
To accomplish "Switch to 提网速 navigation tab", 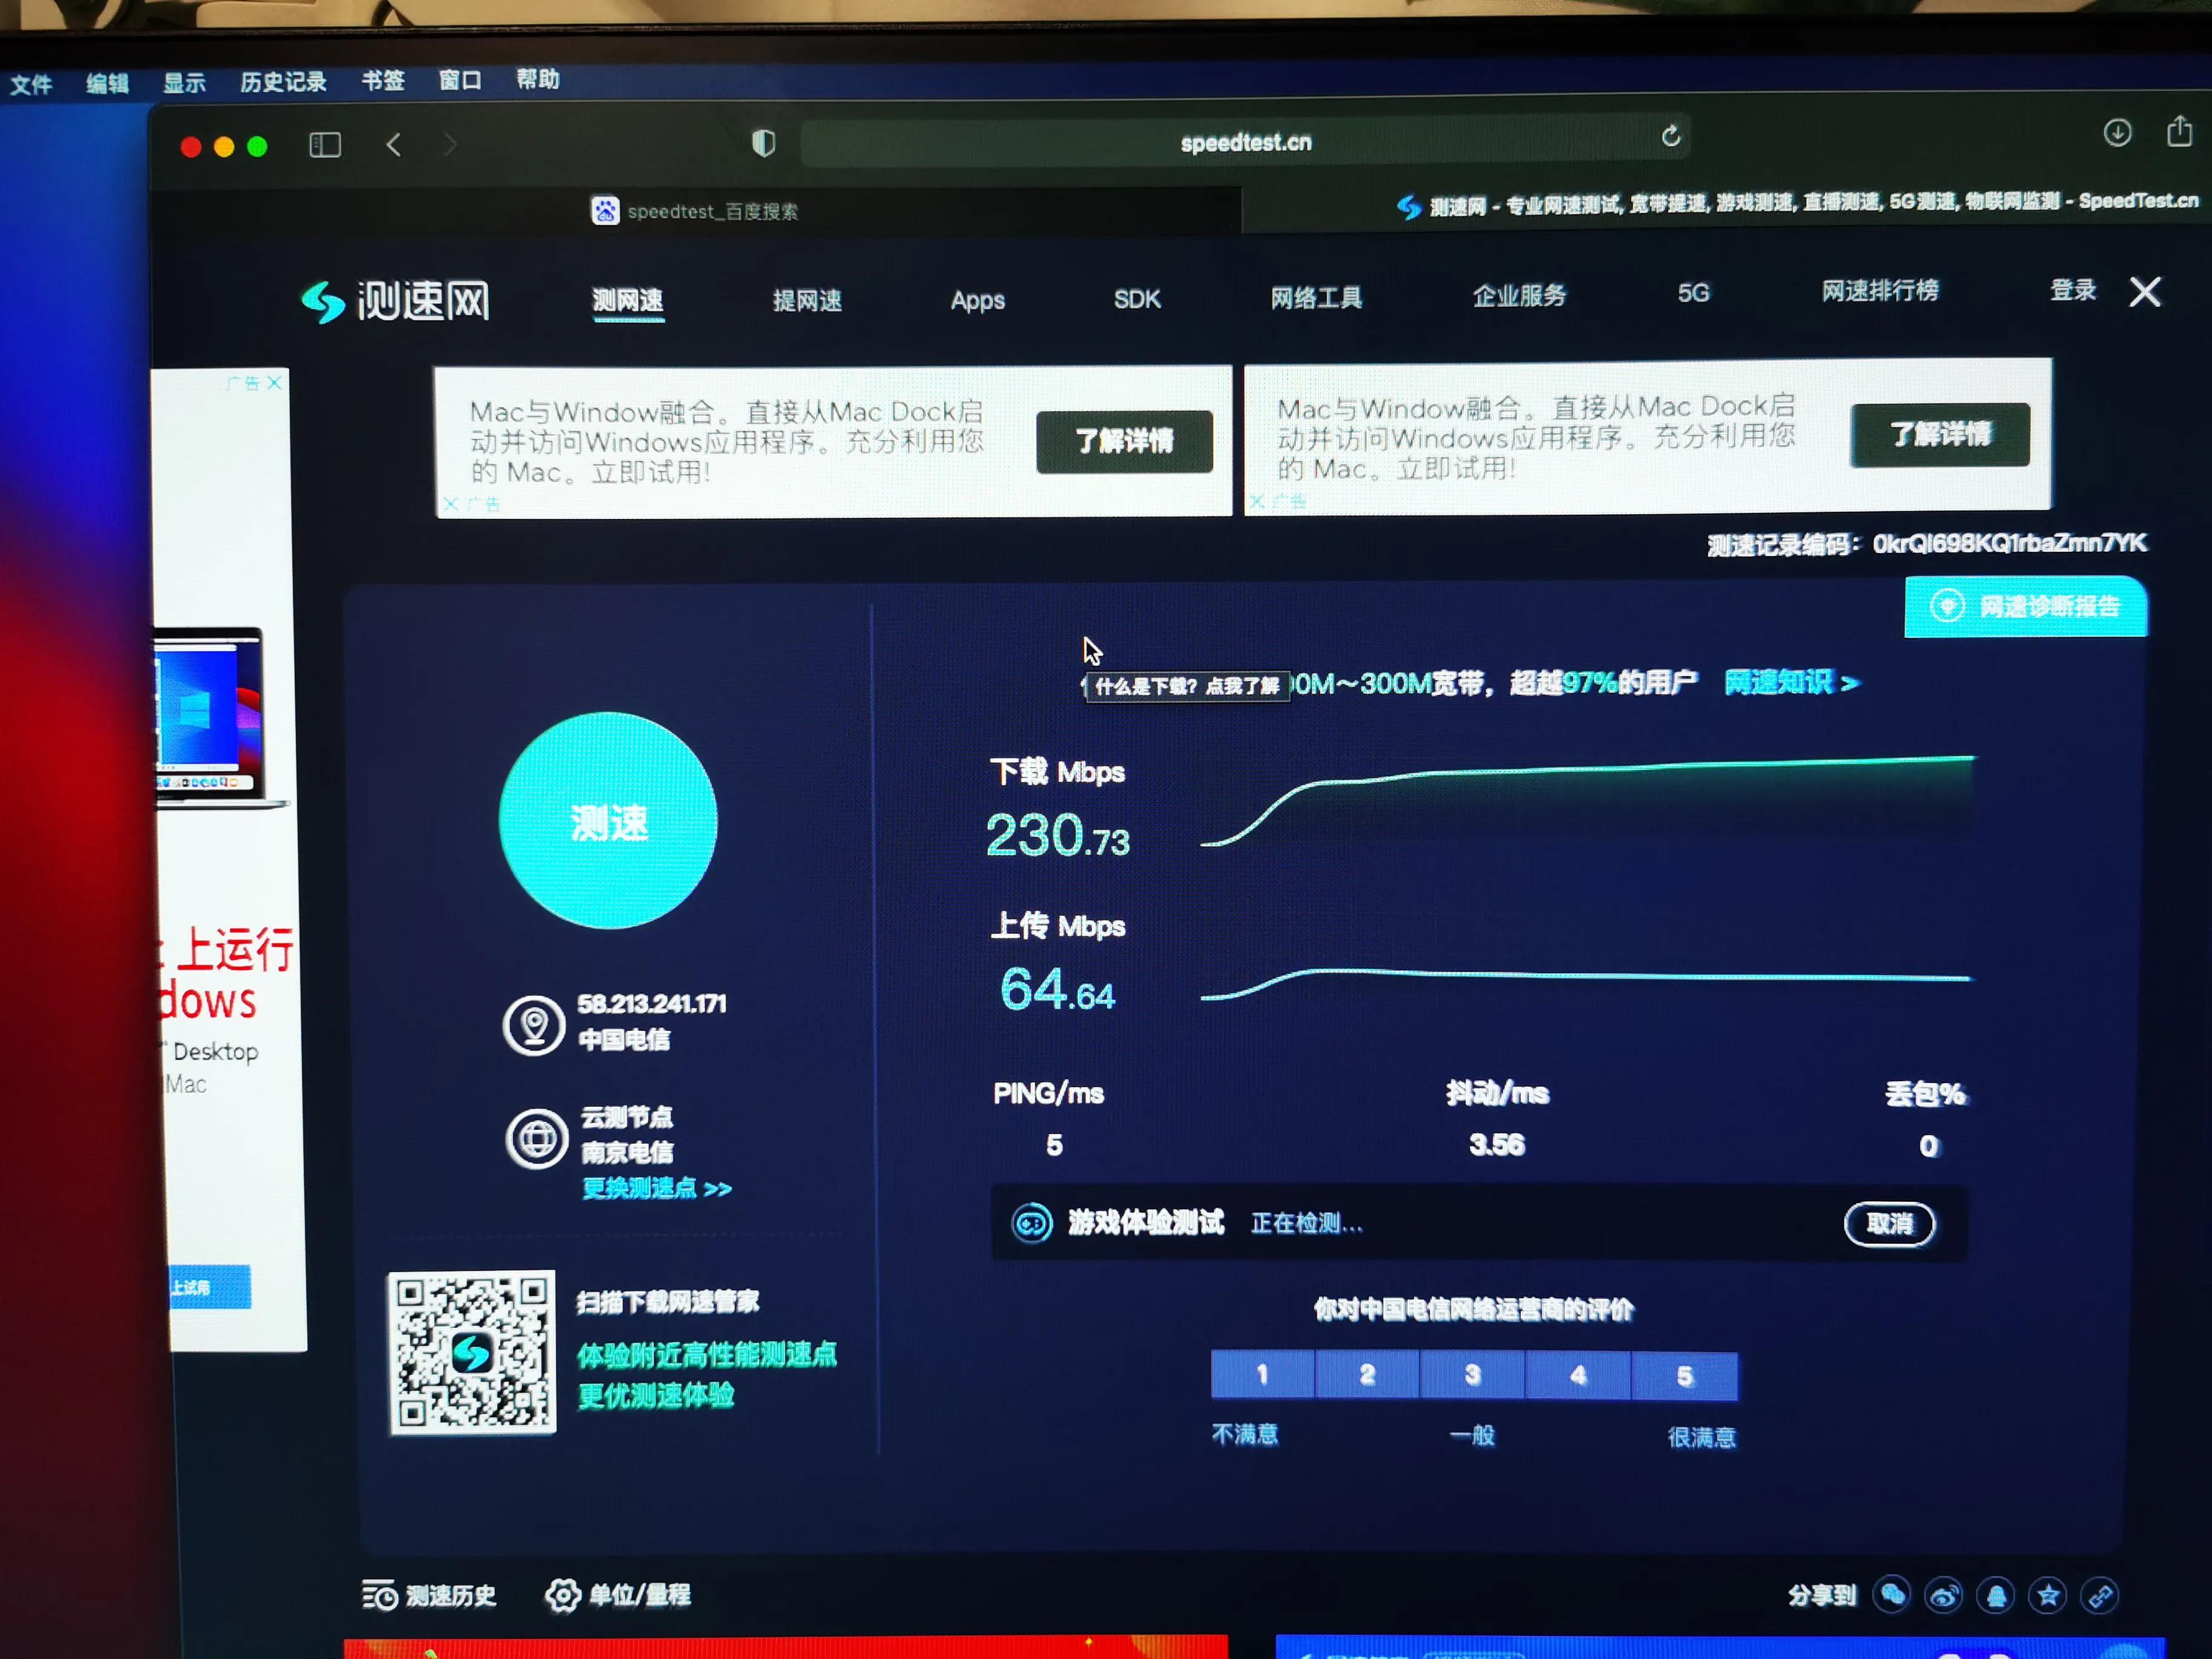I will click(806, 300).
